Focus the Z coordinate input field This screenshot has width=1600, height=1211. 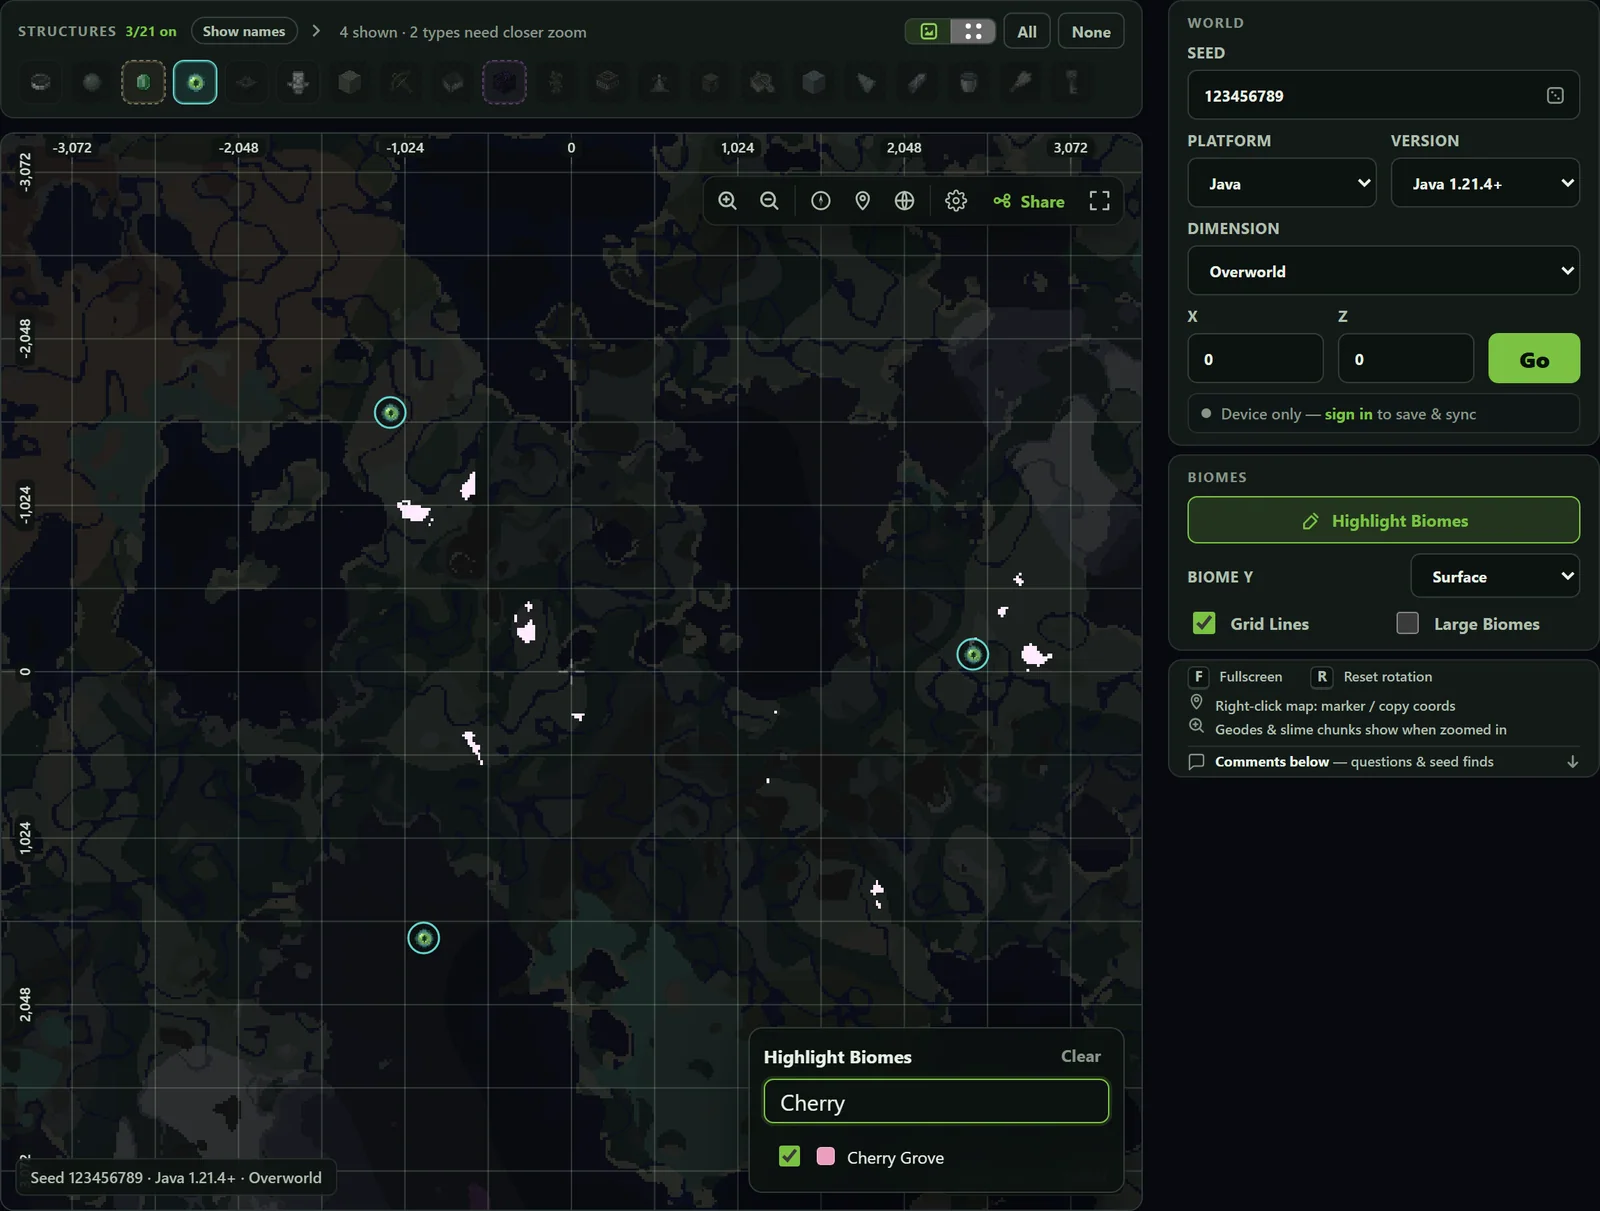click(1405, 358)
